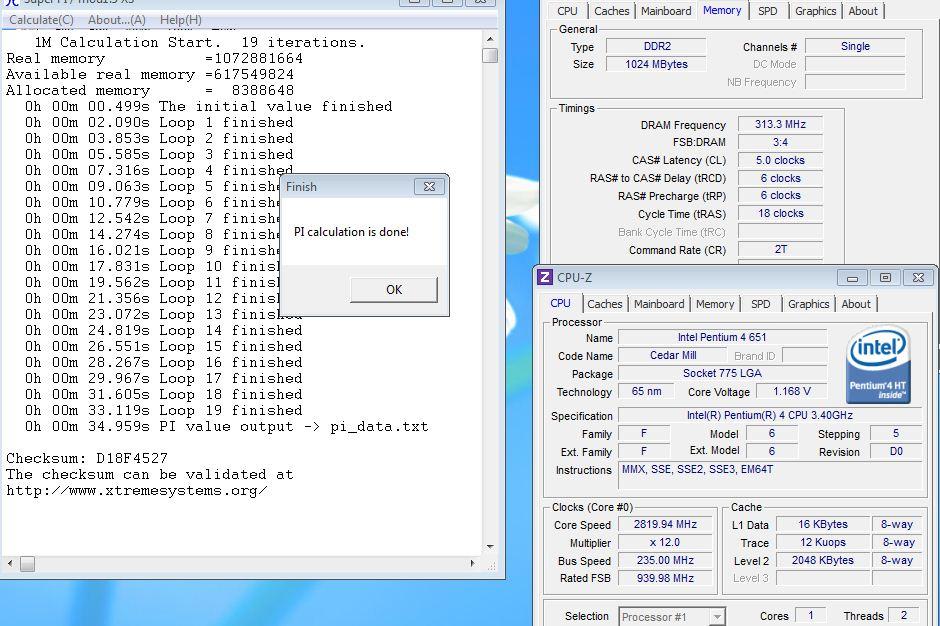Image resolution: width=940 pixels, height=626 pixels.
Task: Open the Help(H) menu in Super PI
Action: (x=180, y=20)
